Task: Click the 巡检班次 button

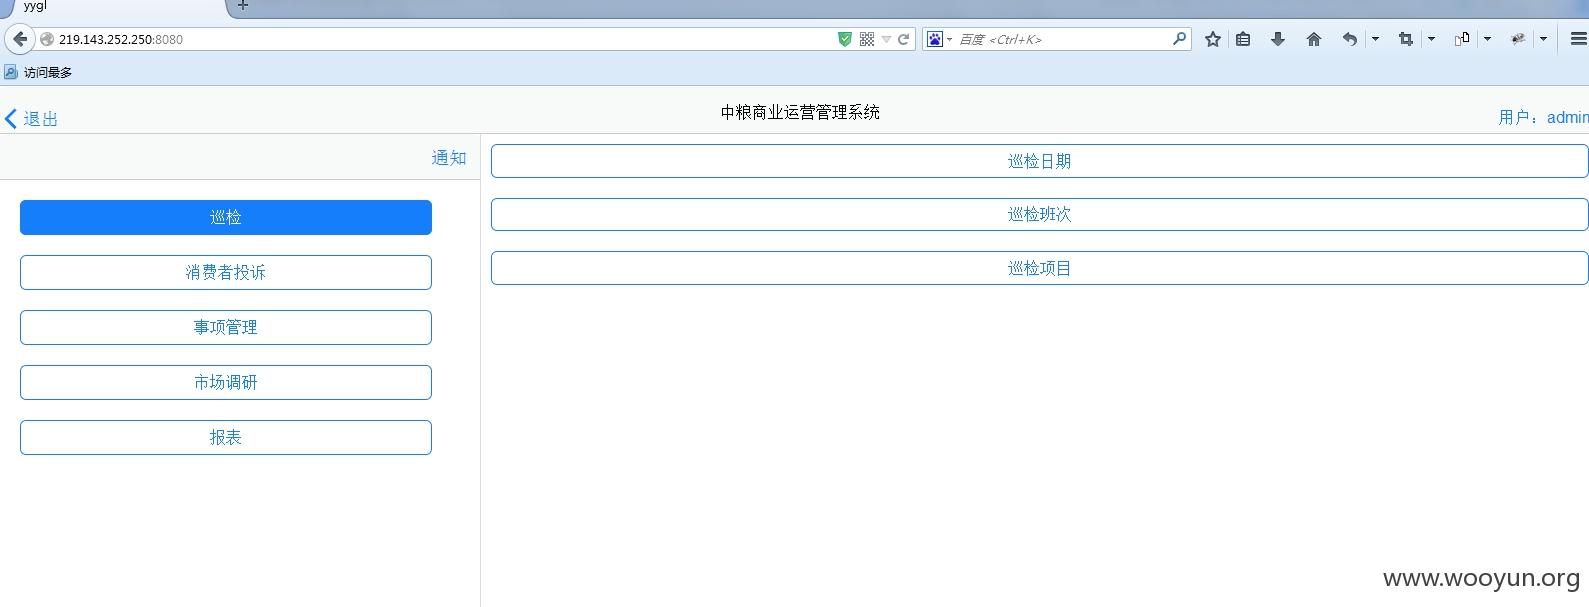Action: coord(1039,214)
